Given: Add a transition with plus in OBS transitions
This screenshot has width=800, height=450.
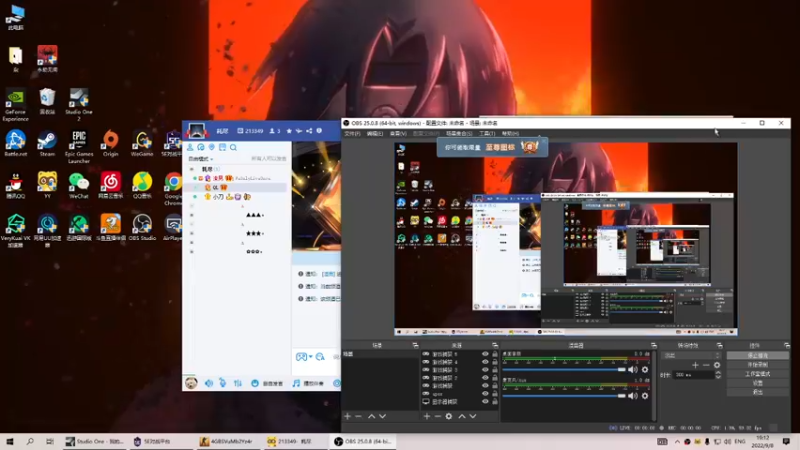Looking at the screenshot, I should tap(695, 365).
